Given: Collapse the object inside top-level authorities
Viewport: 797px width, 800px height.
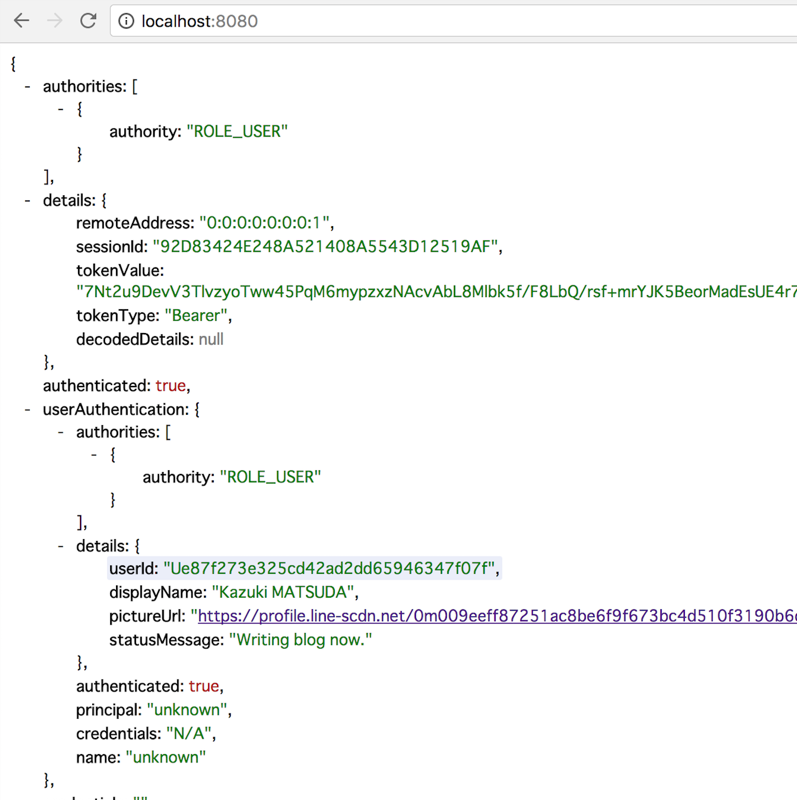Looking at the screenshot, I should point(61,109).
